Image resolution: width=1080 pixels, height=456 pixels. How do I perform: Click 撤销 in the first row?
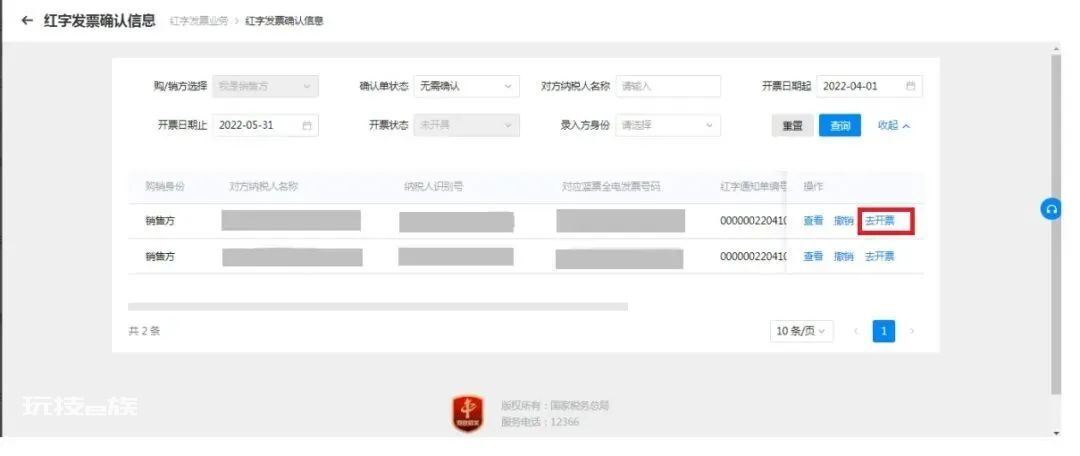tap(844, 221)
